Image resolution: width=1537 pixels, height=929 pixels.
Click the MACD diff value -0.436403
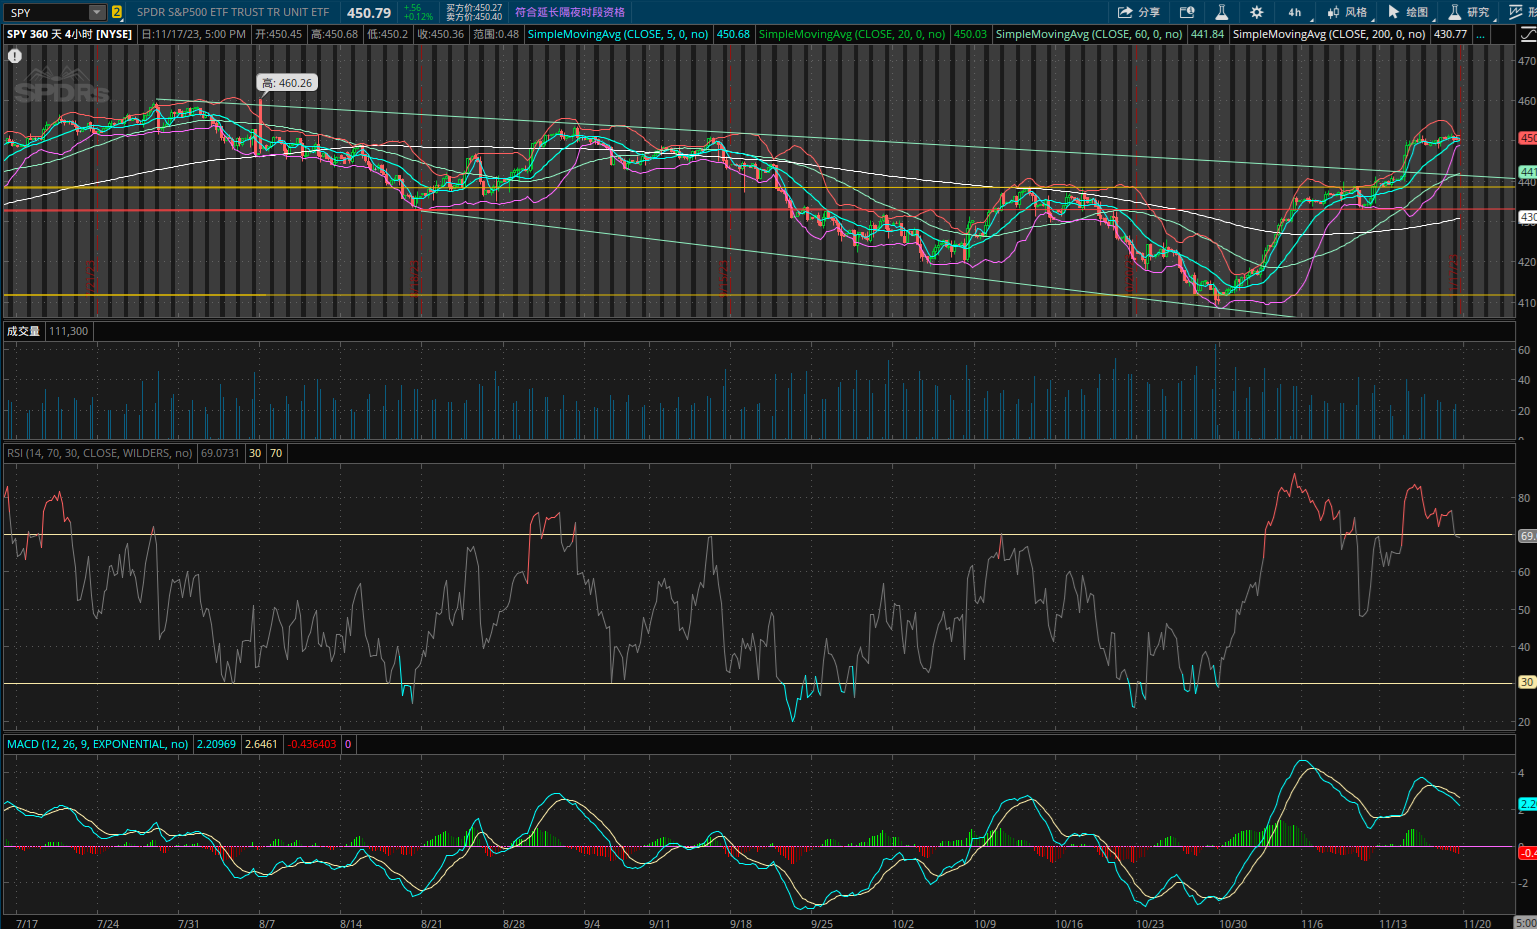[x=312, y=744]
